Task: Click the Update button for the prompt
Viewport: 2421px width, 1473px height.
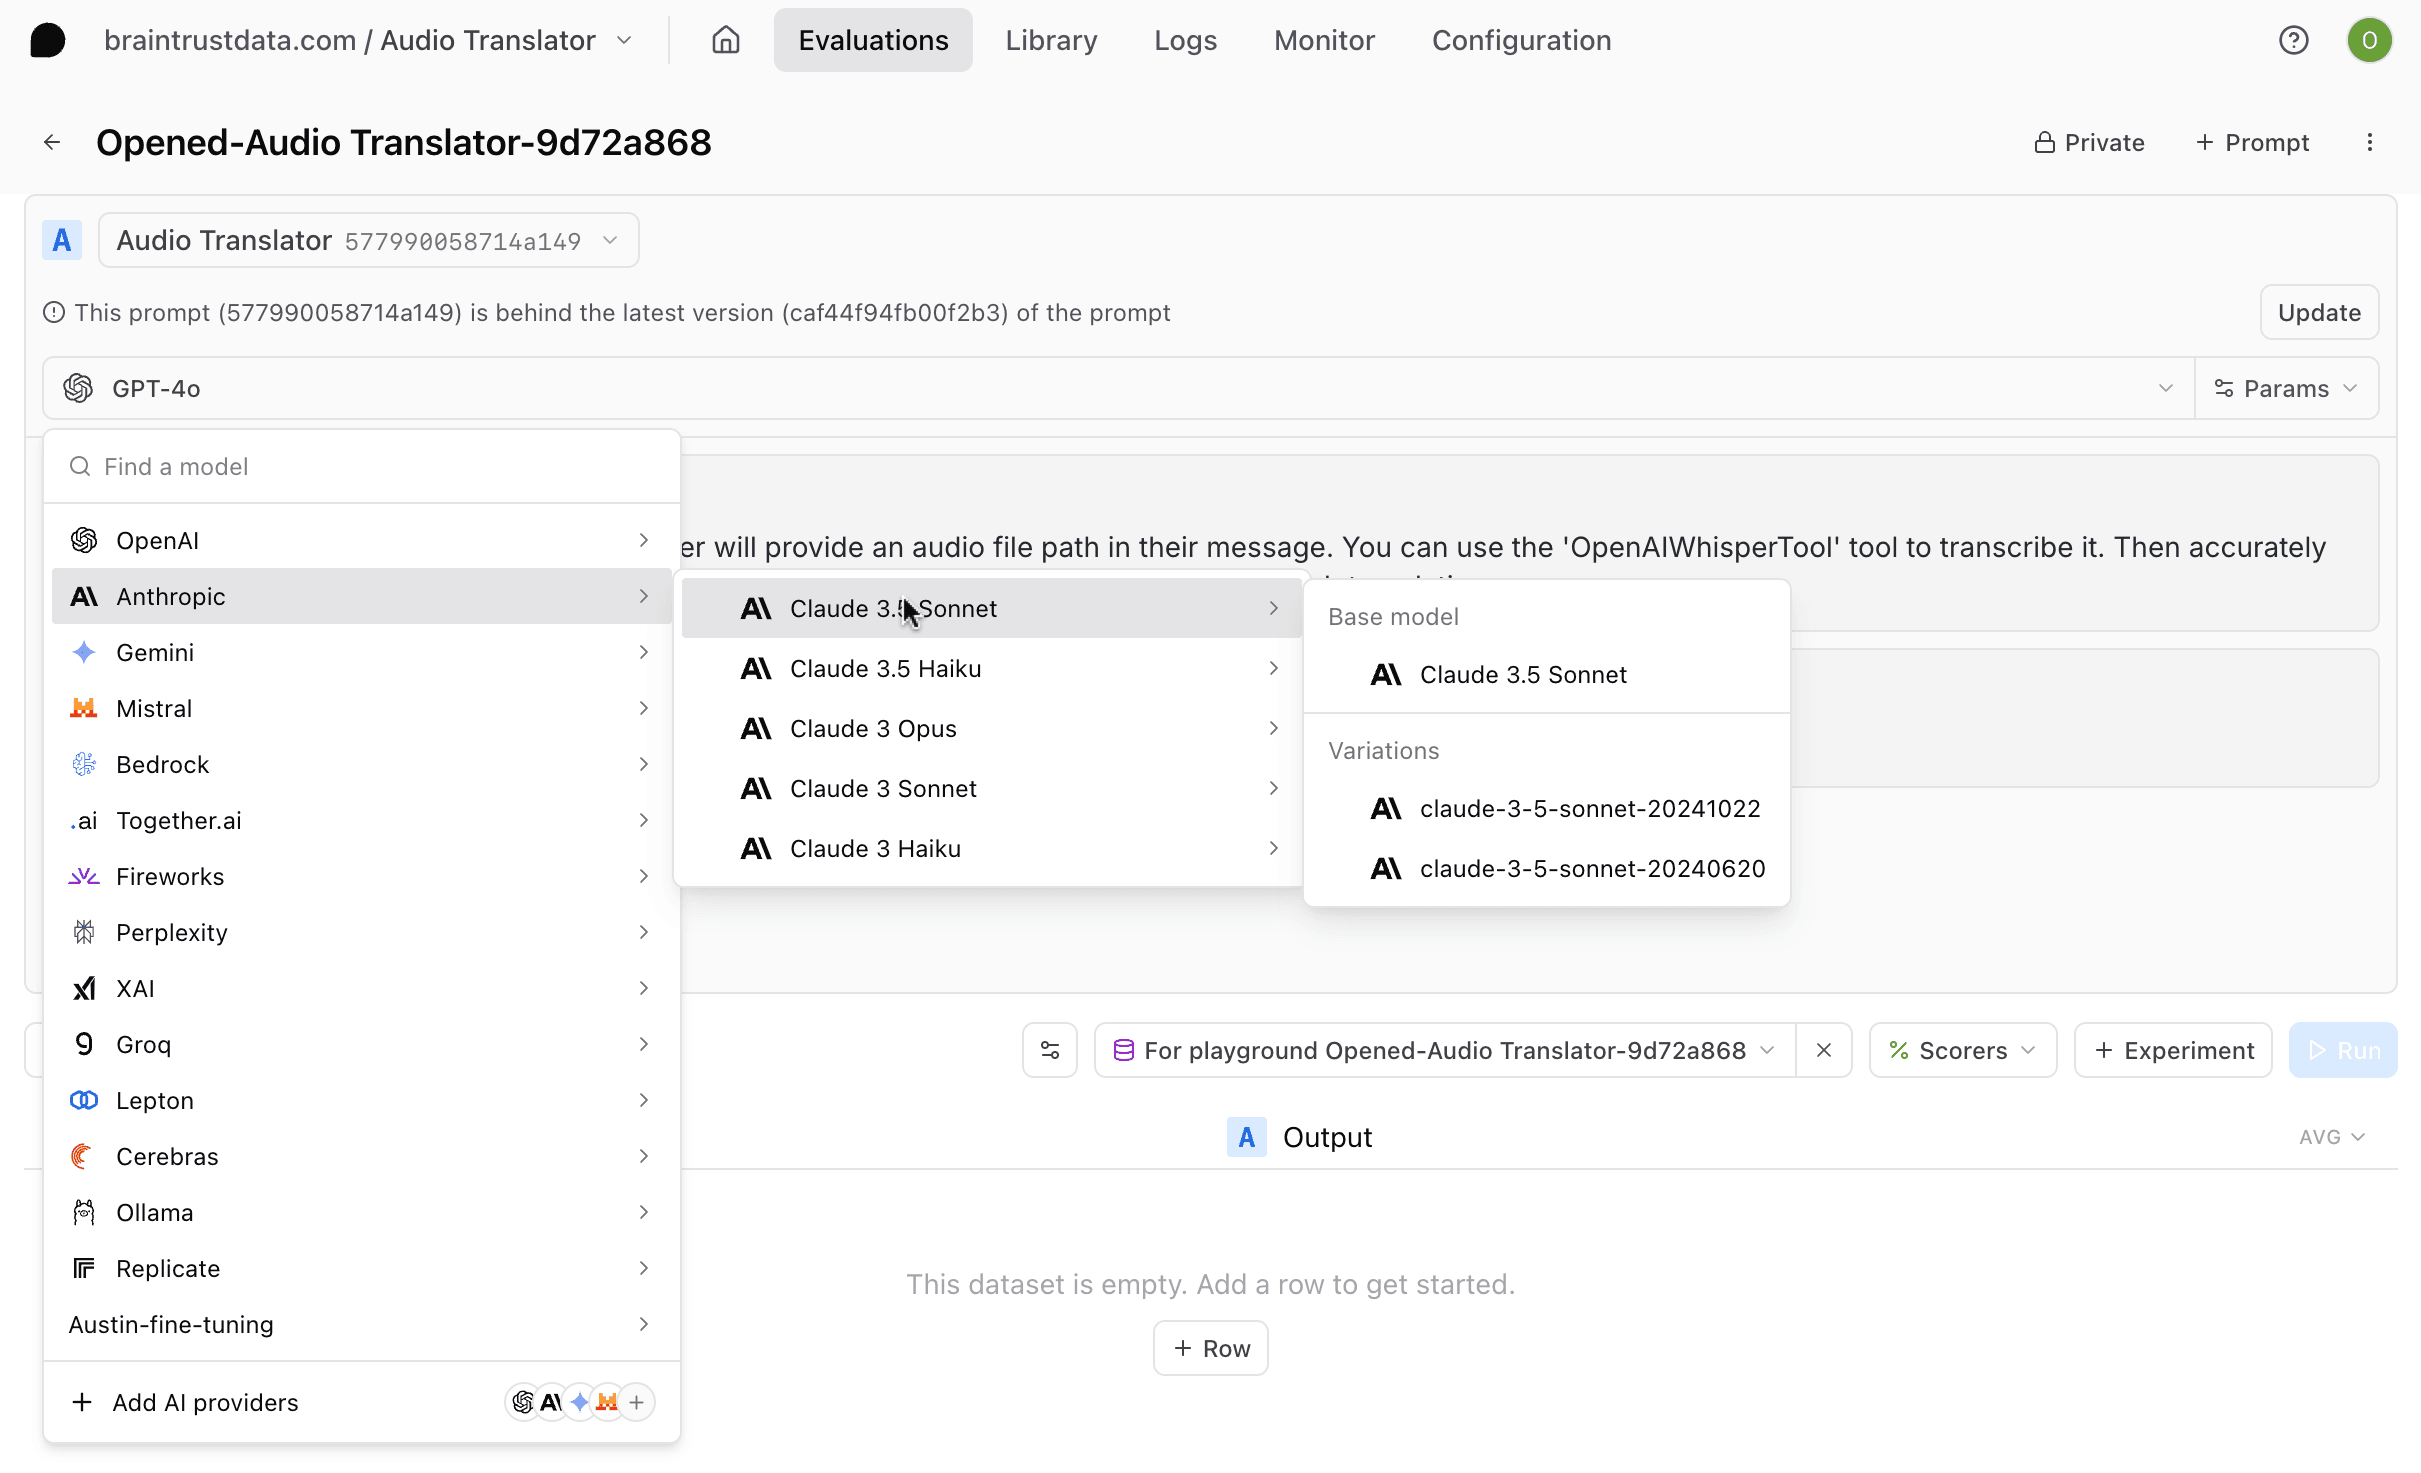Action: [2318, 312]
